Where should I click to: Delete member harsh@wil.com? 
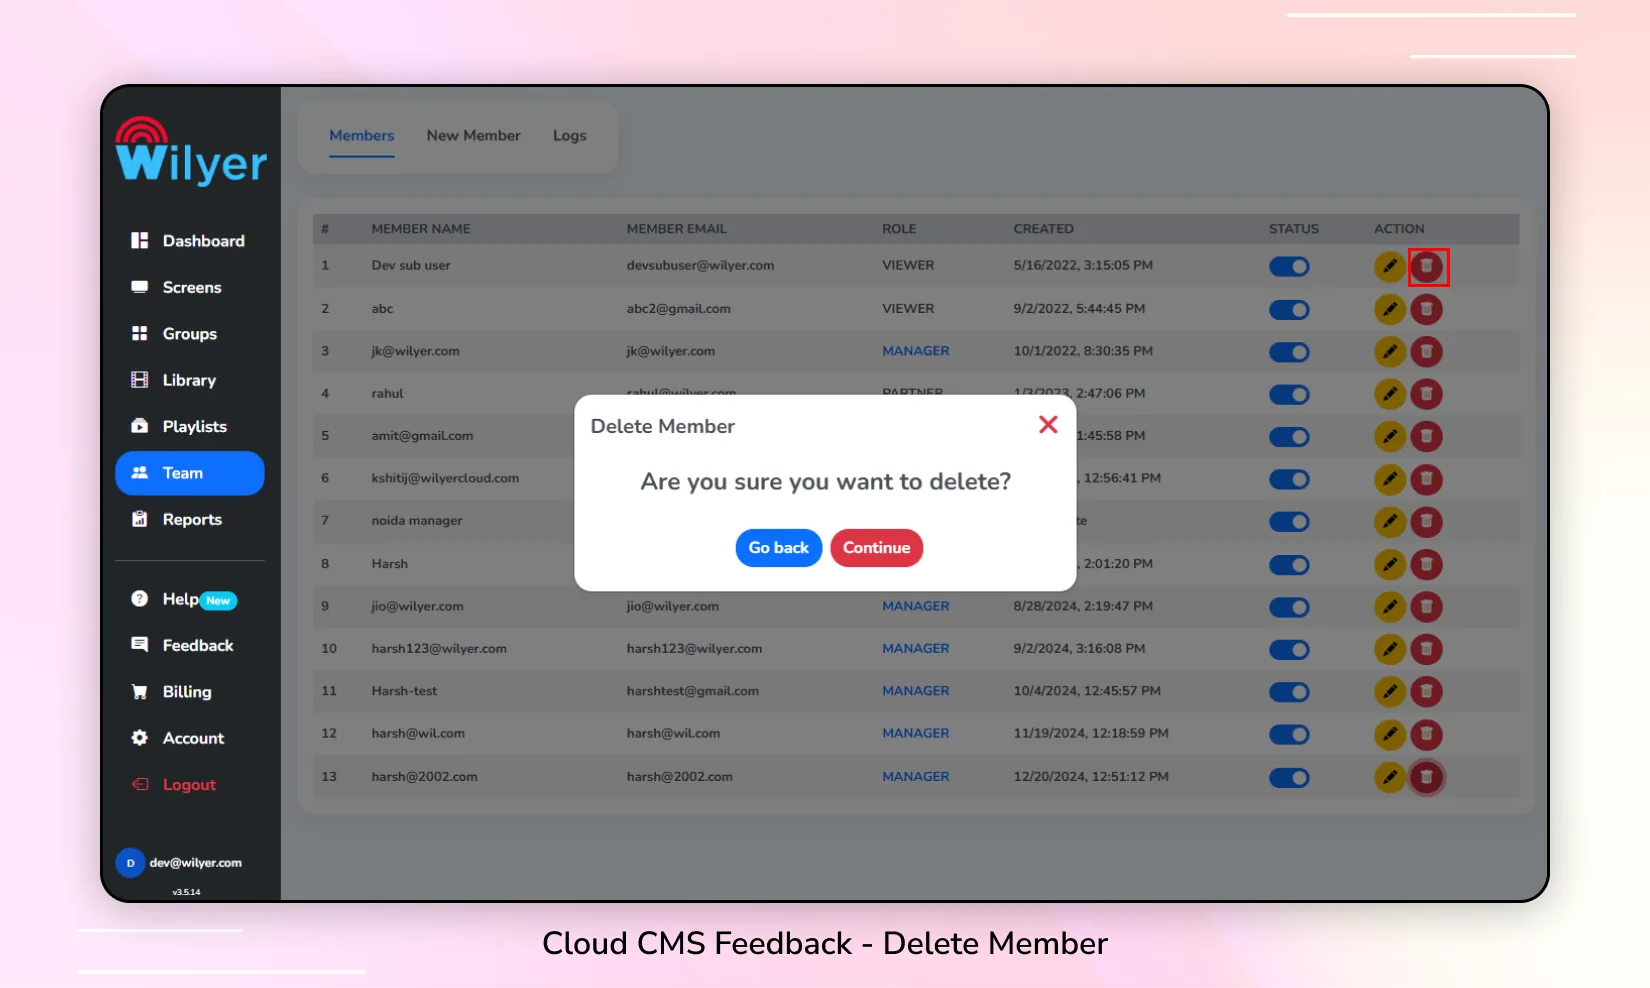tap(1427, 735)
